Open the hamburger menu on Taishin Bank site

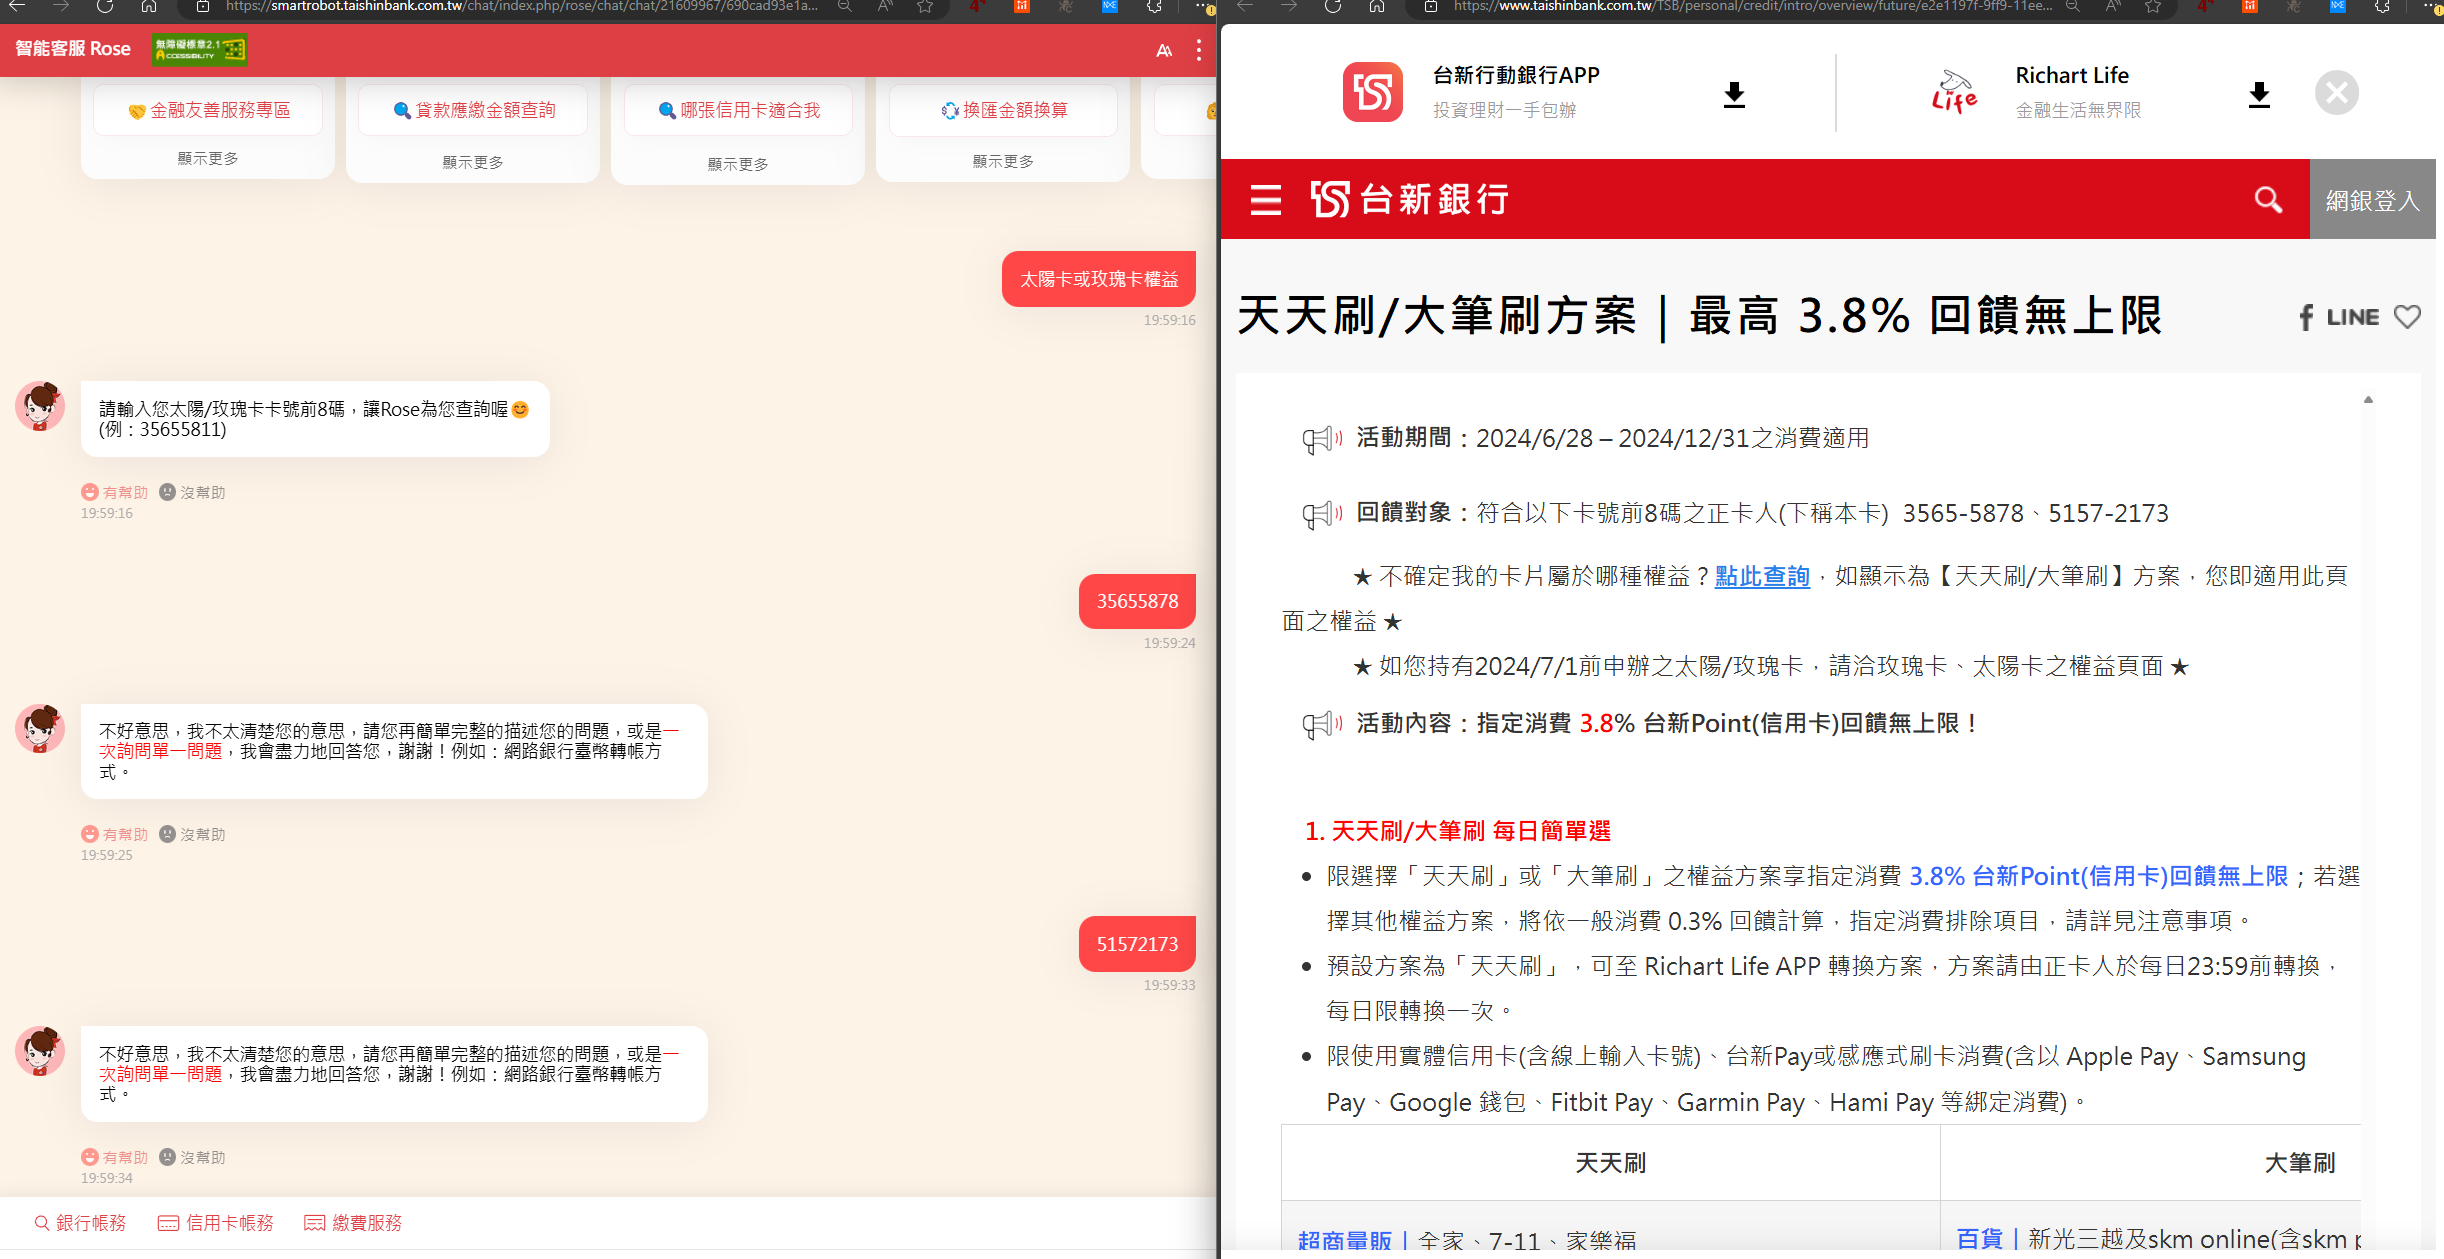pyautogui.click(x=1265, y=200)
